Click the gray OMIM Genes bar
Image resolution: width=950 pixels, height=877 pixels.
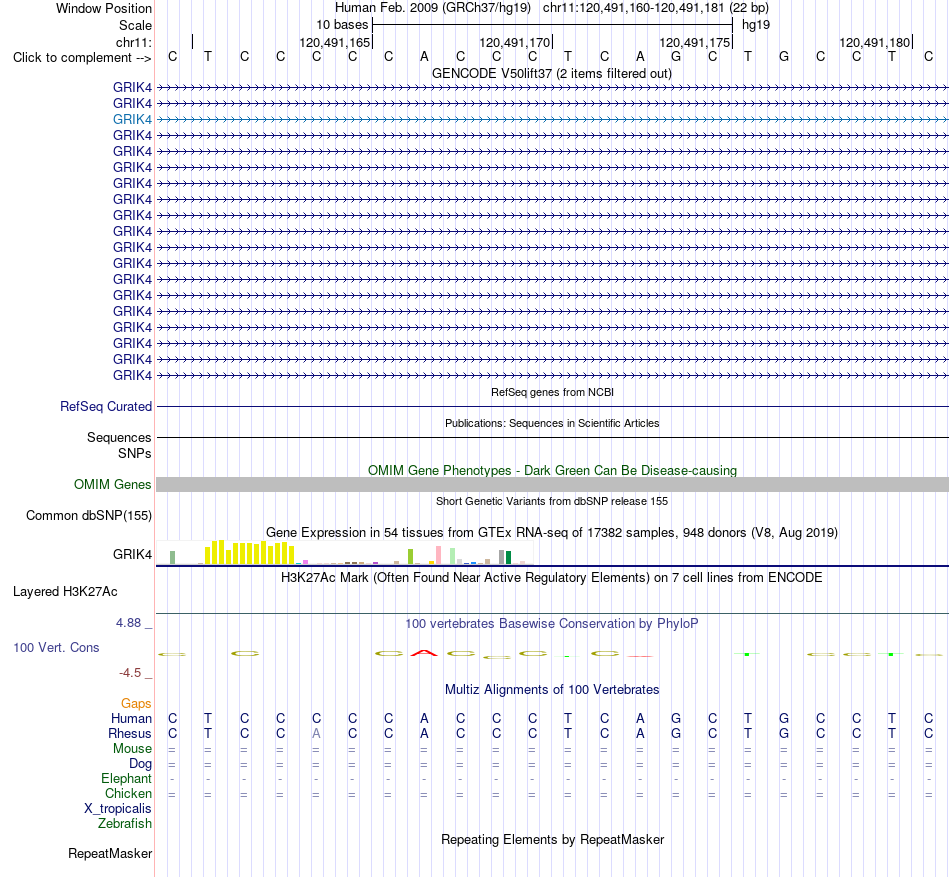click(x=553, y=485)
